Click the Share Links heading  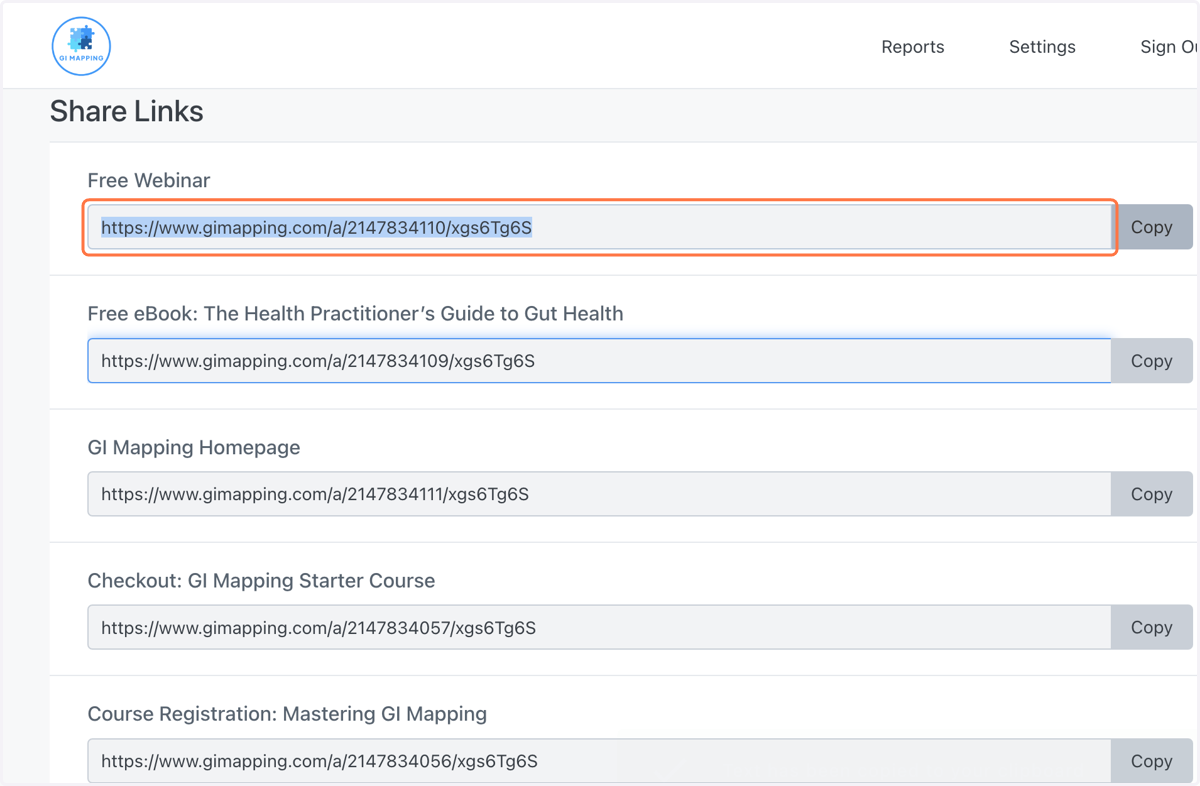pos(127,111)
